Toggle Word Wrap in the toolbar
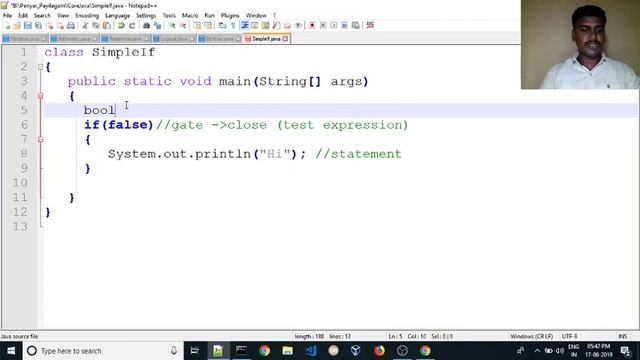This screenshot has height=360, width=640. [x=222, y=25]
